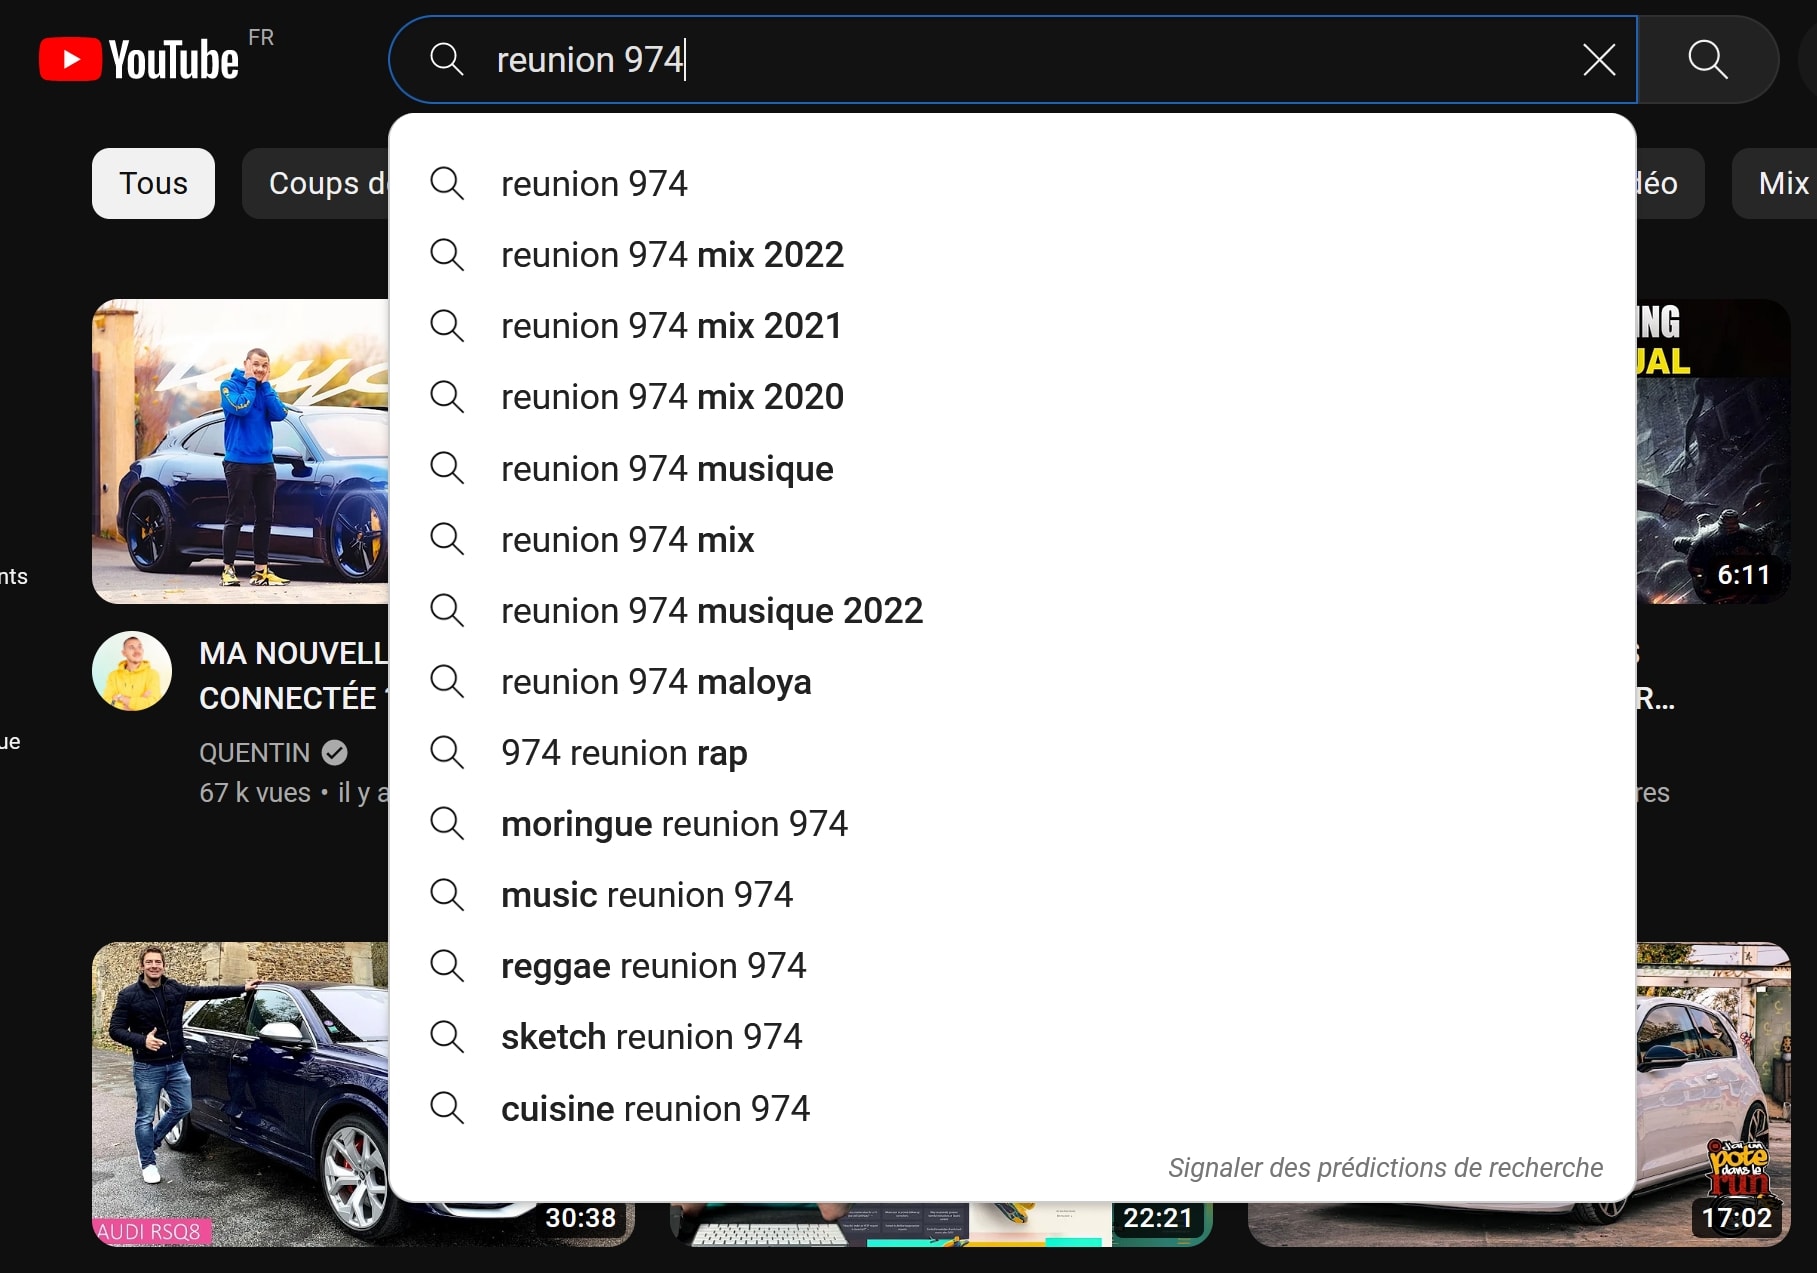Image resolution: width=1817 pixels, height=1273 pixels.
Task: Pick the 'moringue reunion 974' suggestion
Action: click(x=674, y=824)
